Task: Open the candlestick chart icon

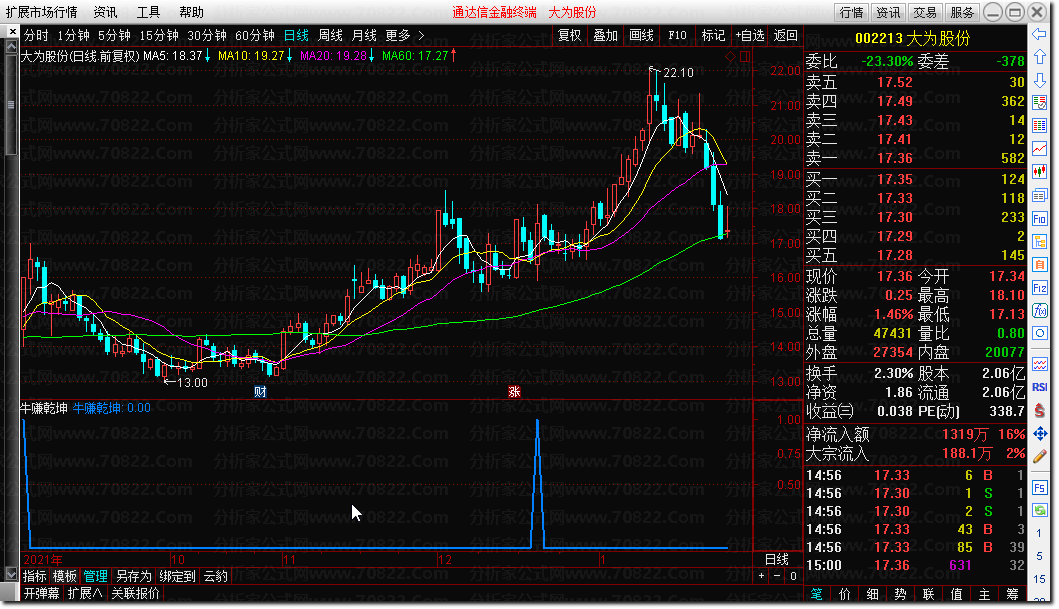Action: point(1039,171)
